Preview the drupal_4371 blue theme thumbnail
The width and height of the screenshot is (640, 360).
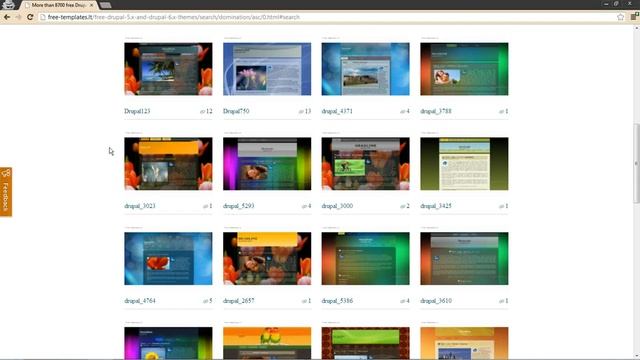pos(365,69)
